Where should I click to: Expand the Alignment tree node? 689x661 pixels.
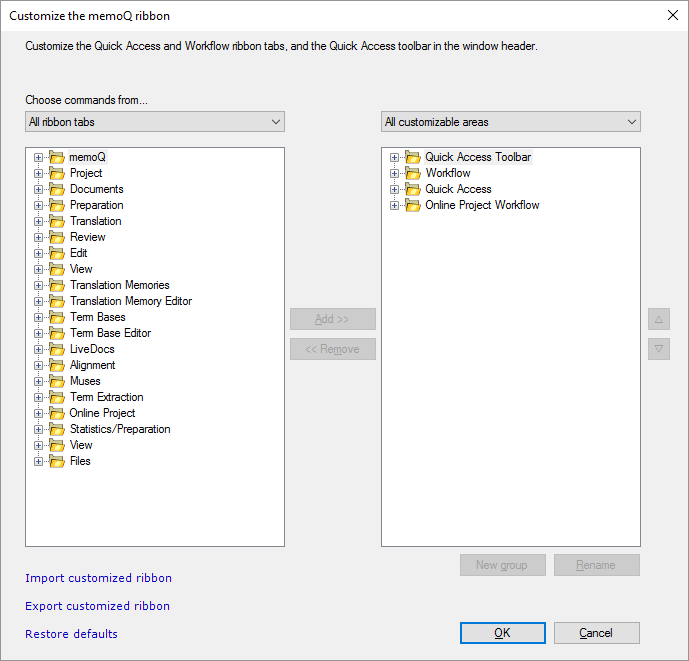[x=38, y=365]
